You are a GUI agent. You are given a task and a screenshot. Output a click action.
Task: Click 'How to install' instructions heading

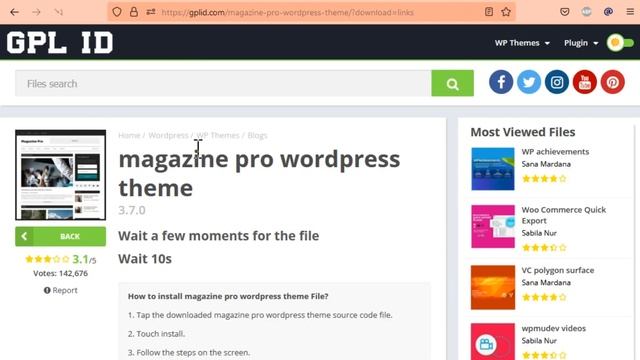click(x=228, y=296)
